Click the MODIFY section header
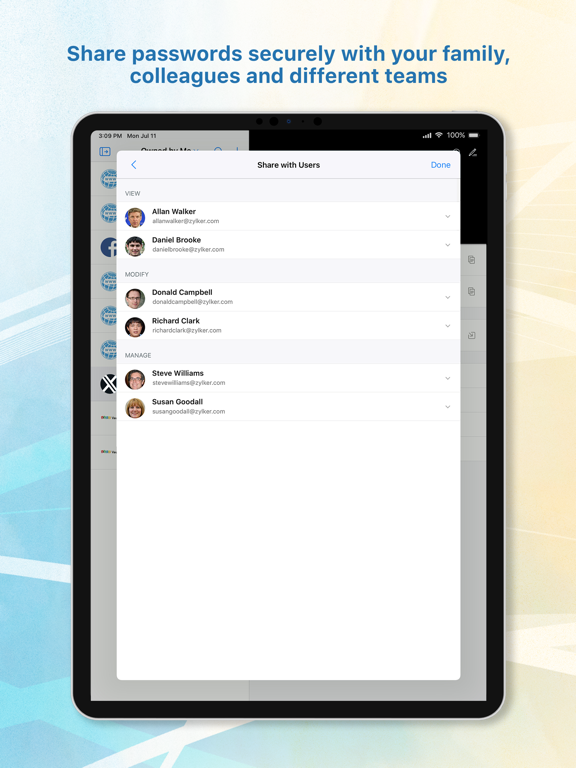 pyautogui.click(x=137, y=274)
